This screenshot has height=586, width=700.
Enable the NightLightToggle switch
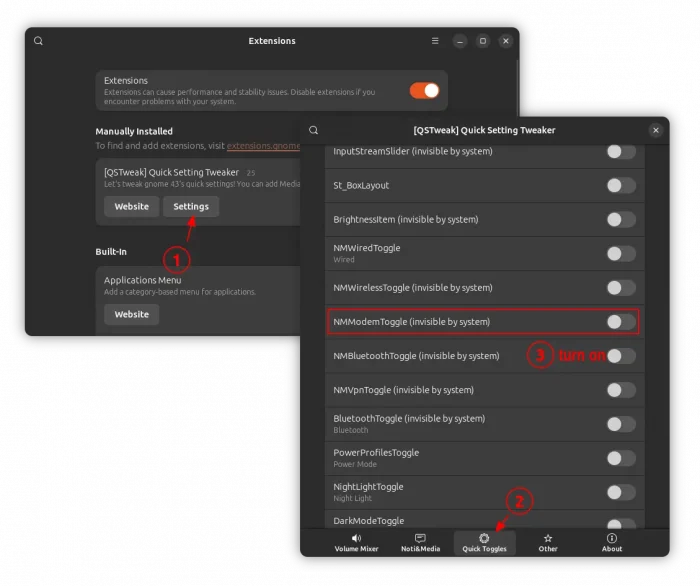click(x=621, y=491)
